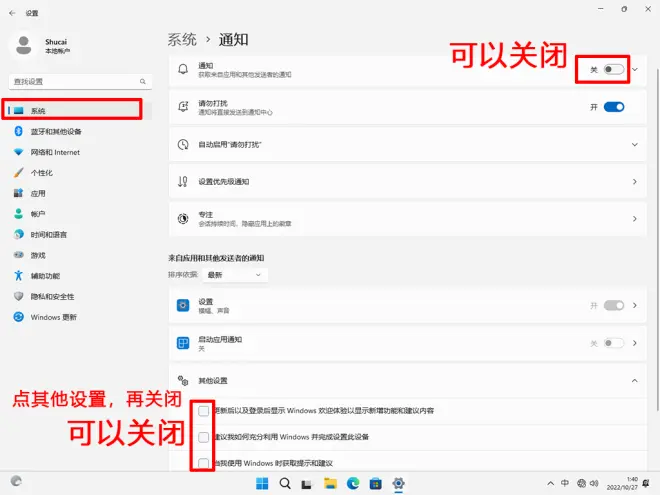The height and width of the screenshot is (495, 660).
Task: Click the privacy shield icon
Action: point(19,296)
